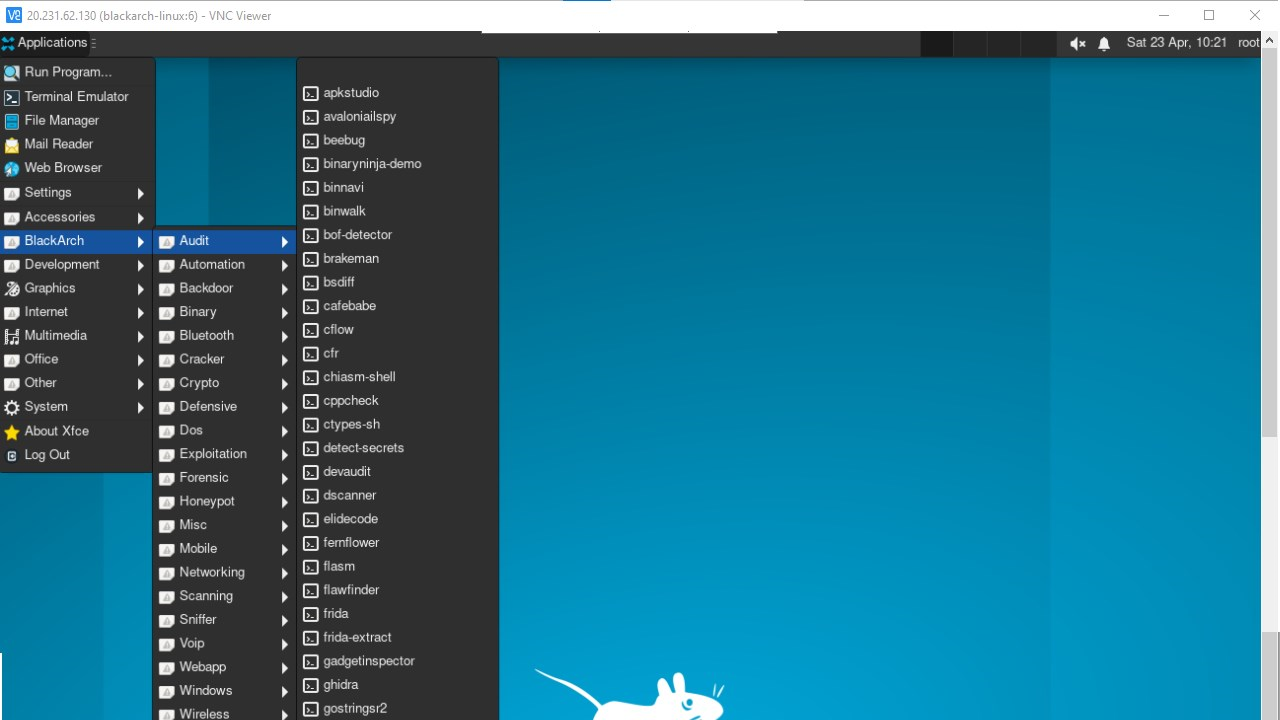1280x720 pixels.
Task: Click the File Manager icon
Action: [x=12, y=121]
